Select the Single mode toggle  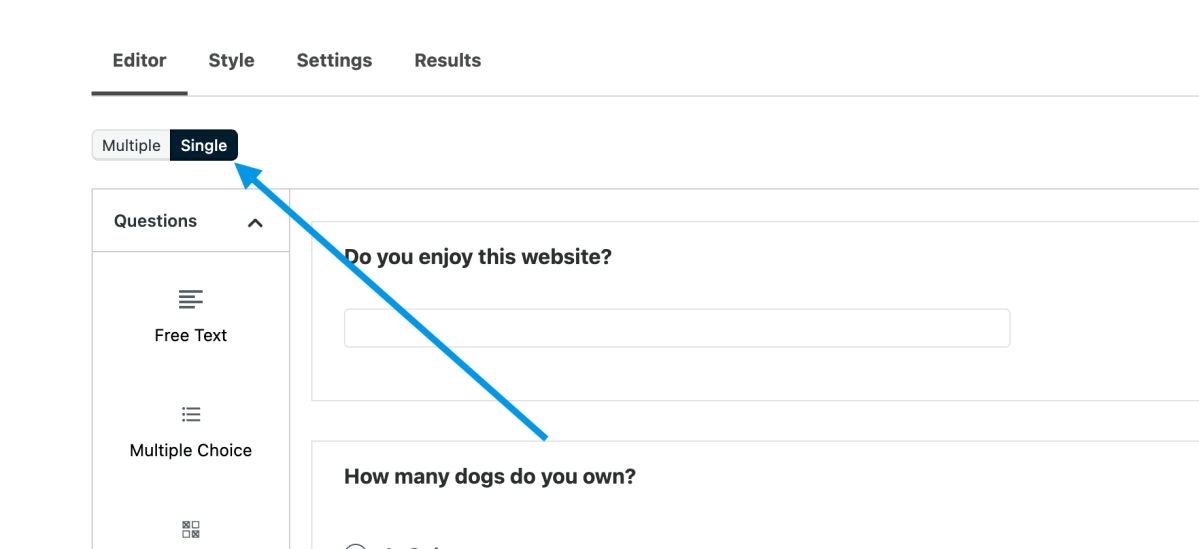pos(204,146)
